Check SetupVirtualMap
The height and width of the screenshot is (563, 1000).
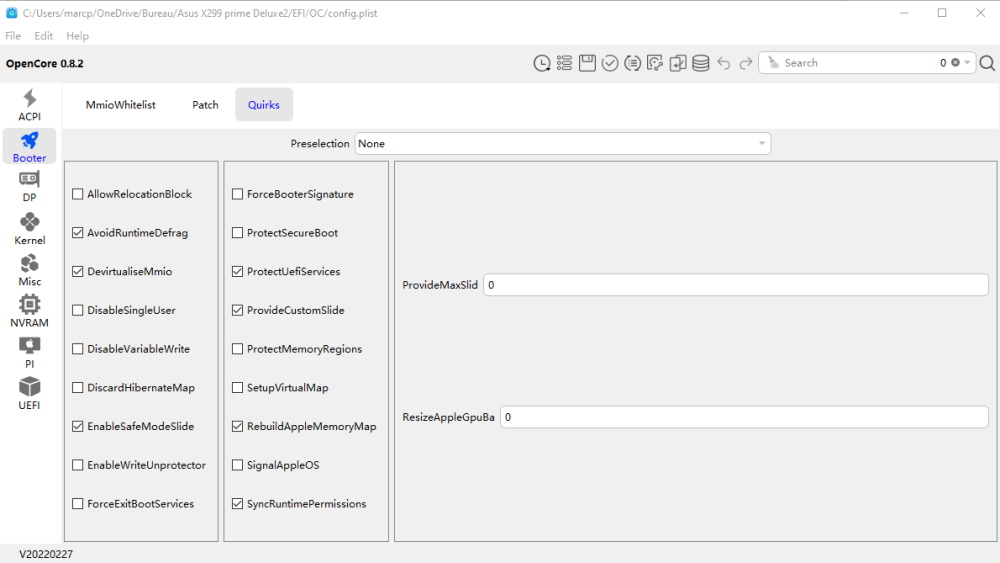click(238, 388)
